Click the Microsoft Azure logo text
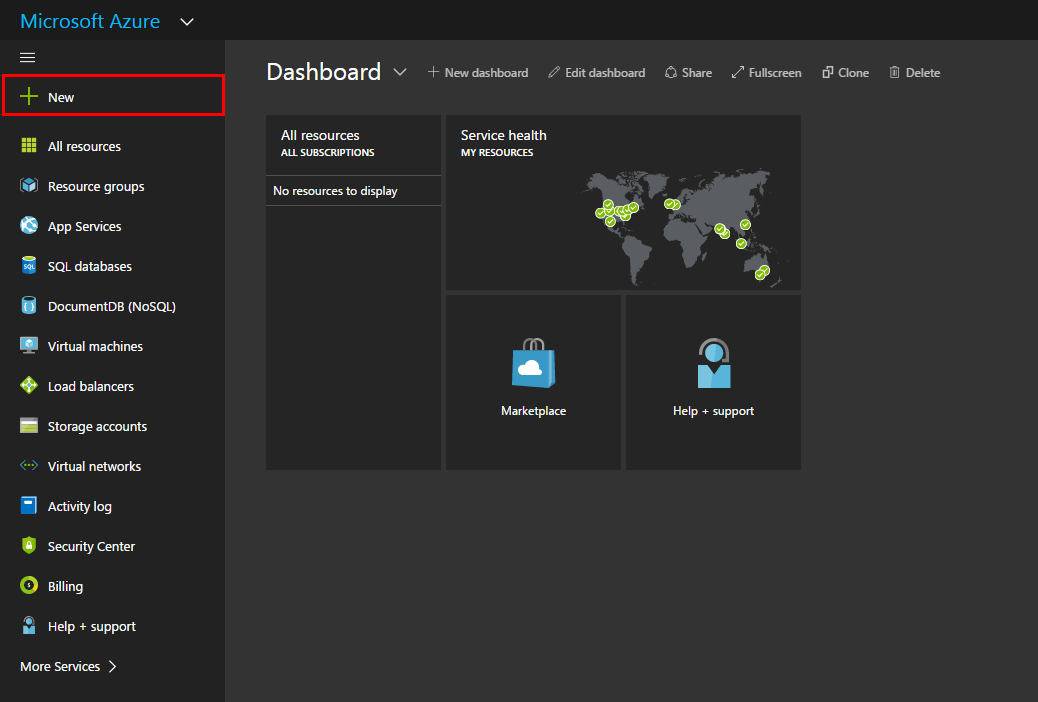 (90, 21)
